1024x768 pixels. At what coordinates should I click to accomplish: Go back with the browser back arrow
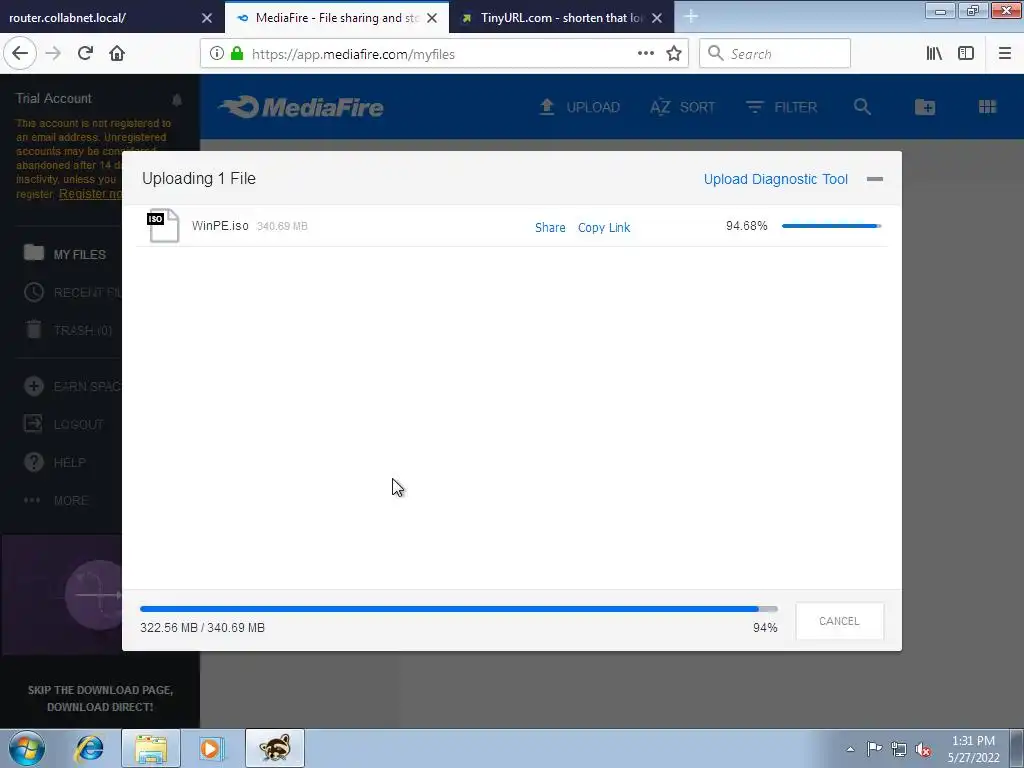(x=20, y=54)
